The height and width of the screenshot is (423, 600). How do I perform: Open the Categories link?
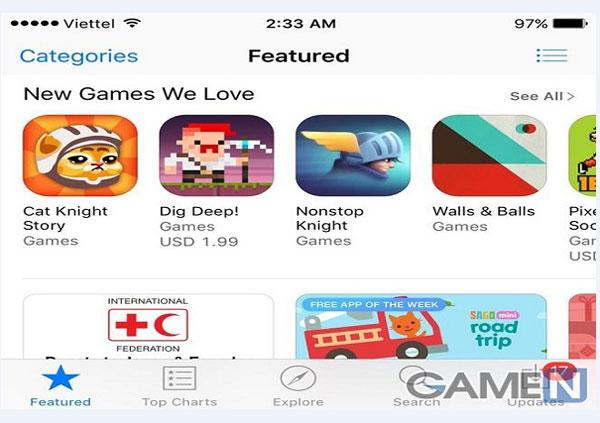79,56
